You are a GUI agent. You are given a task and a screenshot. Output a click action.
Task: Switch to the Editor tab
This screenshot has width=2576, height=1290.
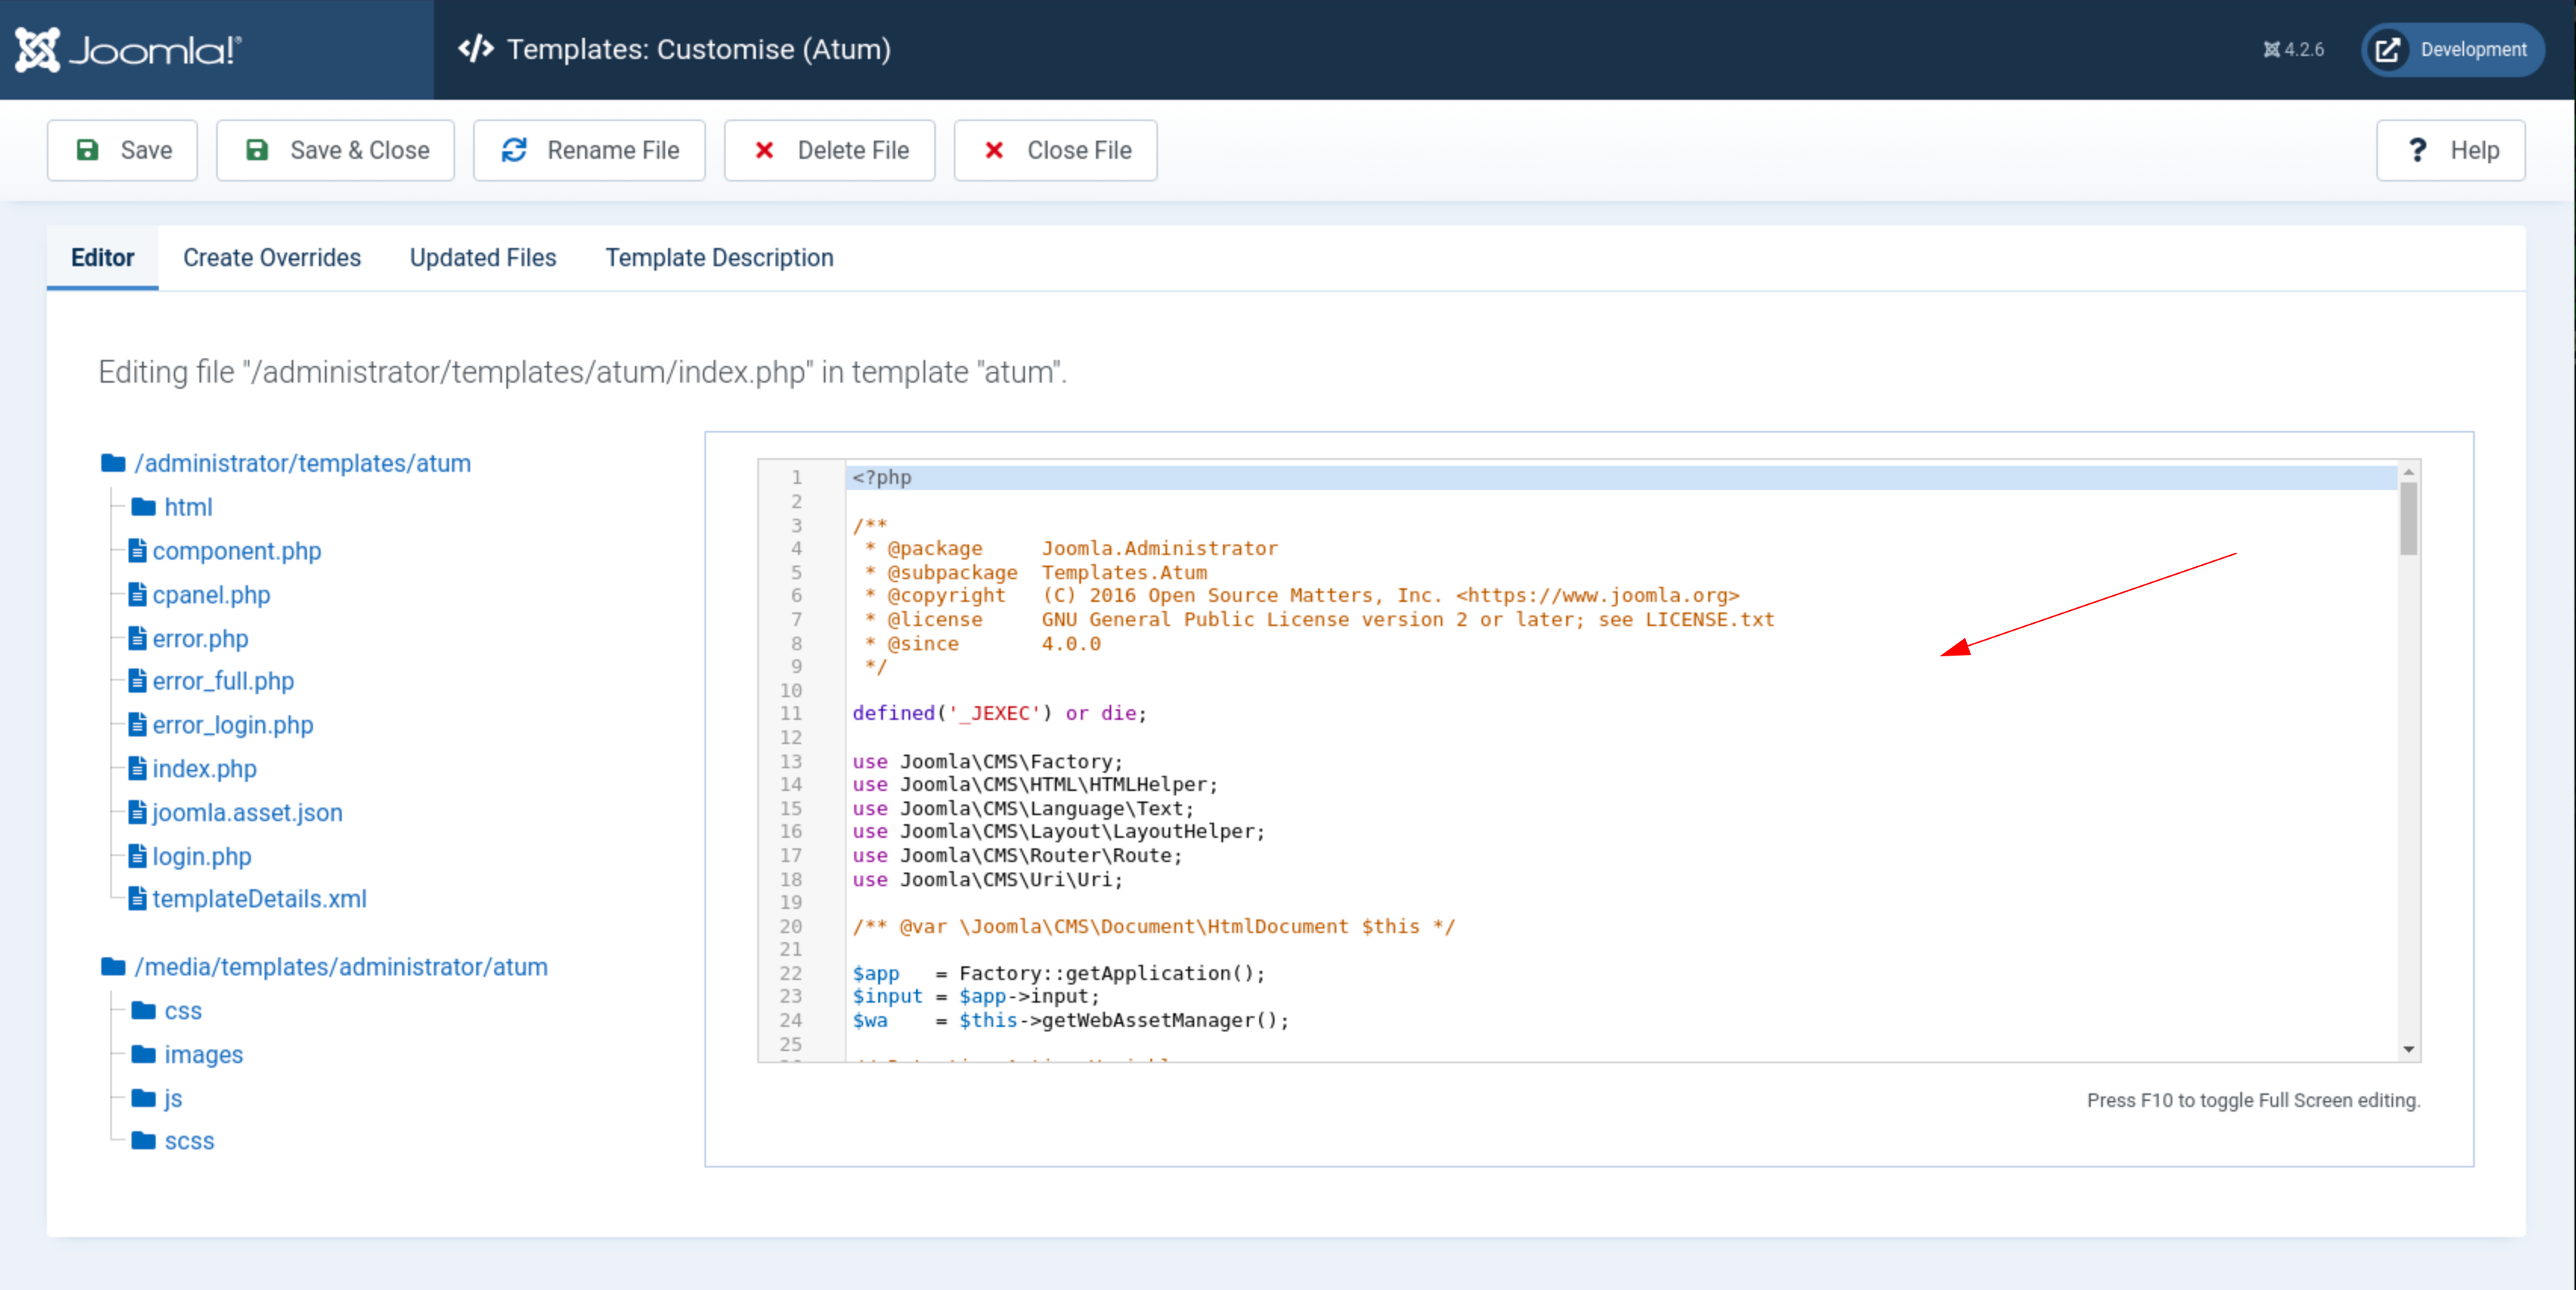102,258
